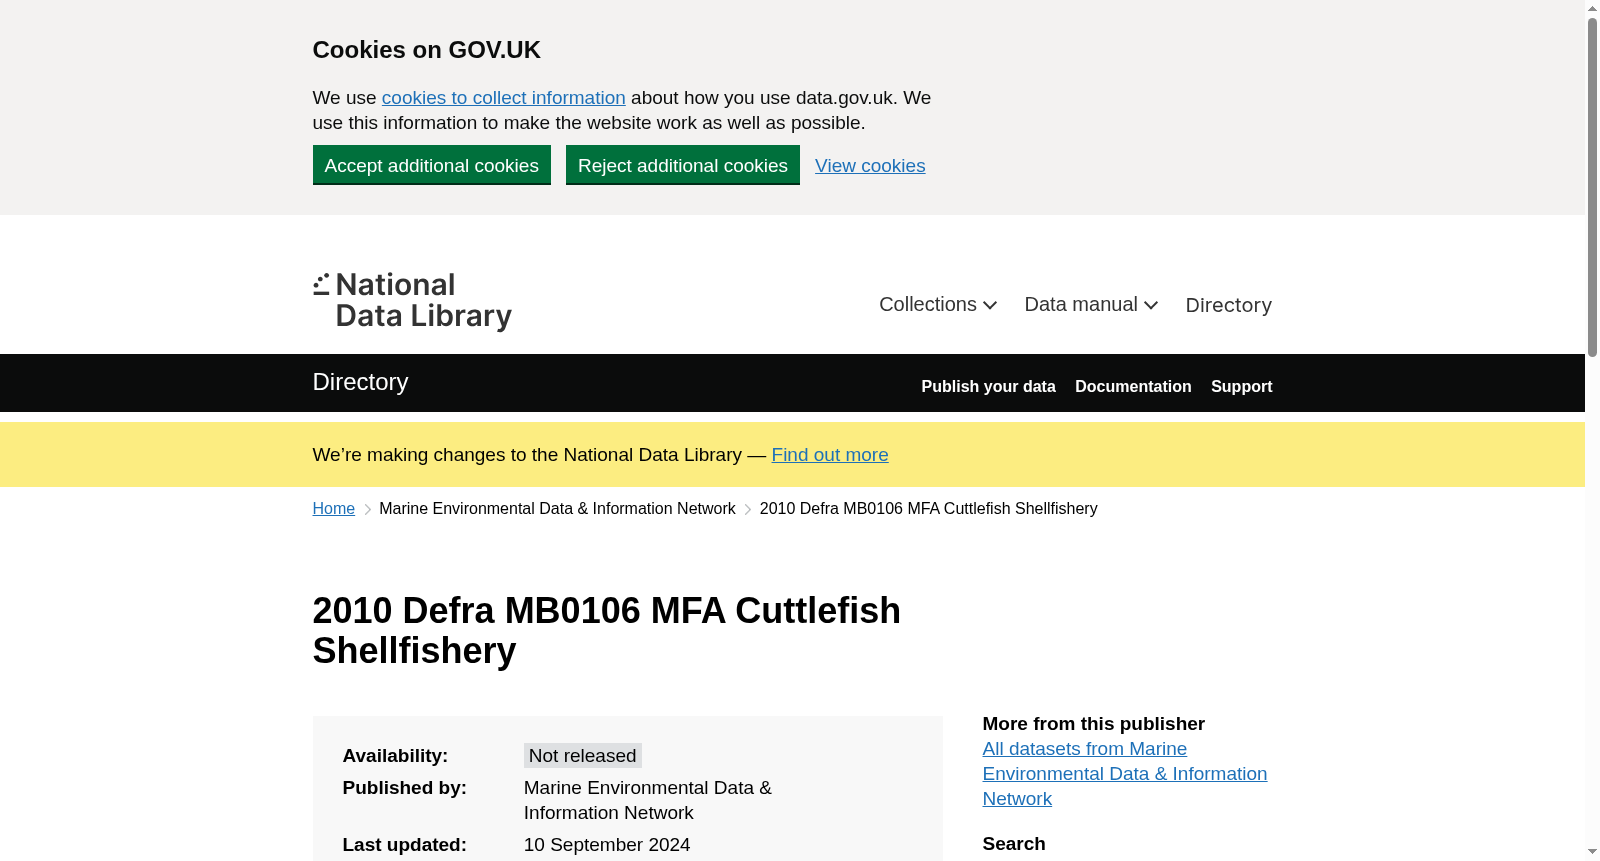Go to Home breadcrumb
Image resolution: width=1600 pixels, height=861 pixels.
[x=333, y=509]
